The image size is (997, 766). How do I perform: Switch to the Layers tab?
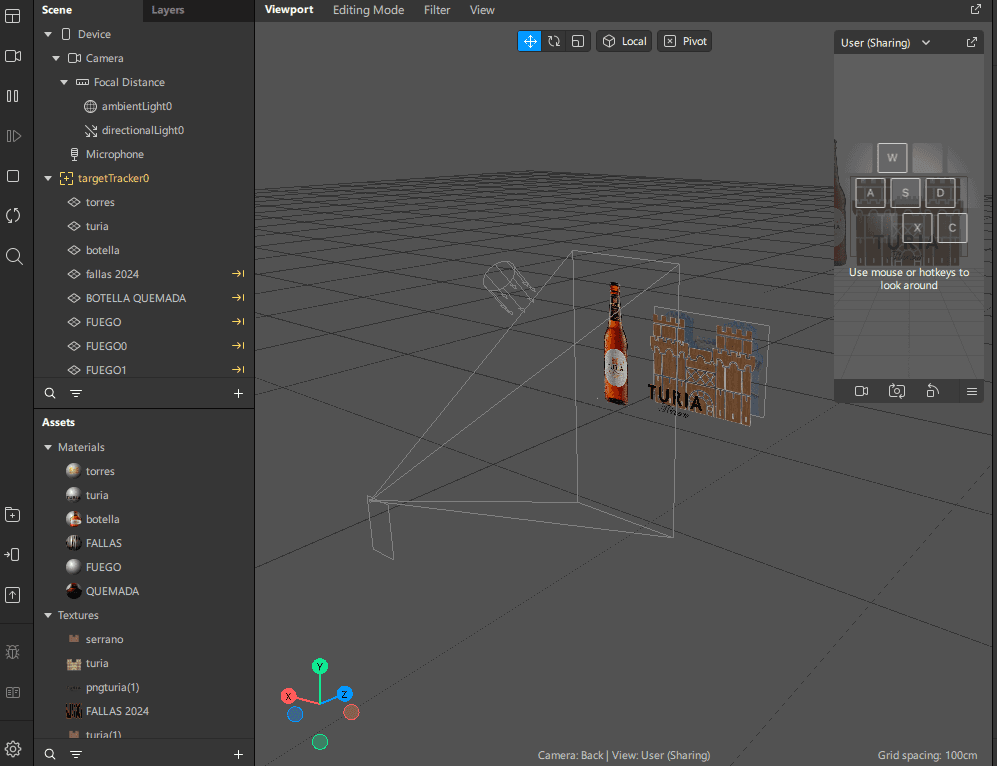click(x=167, y=10)
